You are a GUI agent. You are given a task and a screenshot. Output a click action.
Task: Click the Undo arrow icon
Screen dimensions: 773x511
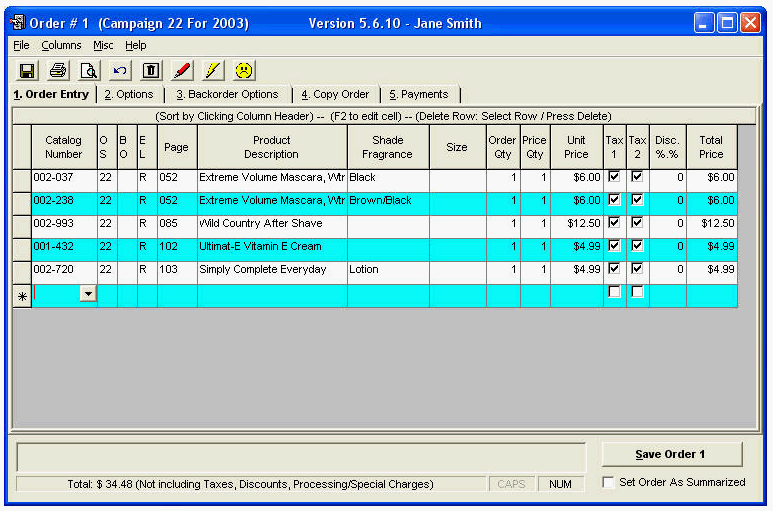pyautogui.click(x=120, y=70)
